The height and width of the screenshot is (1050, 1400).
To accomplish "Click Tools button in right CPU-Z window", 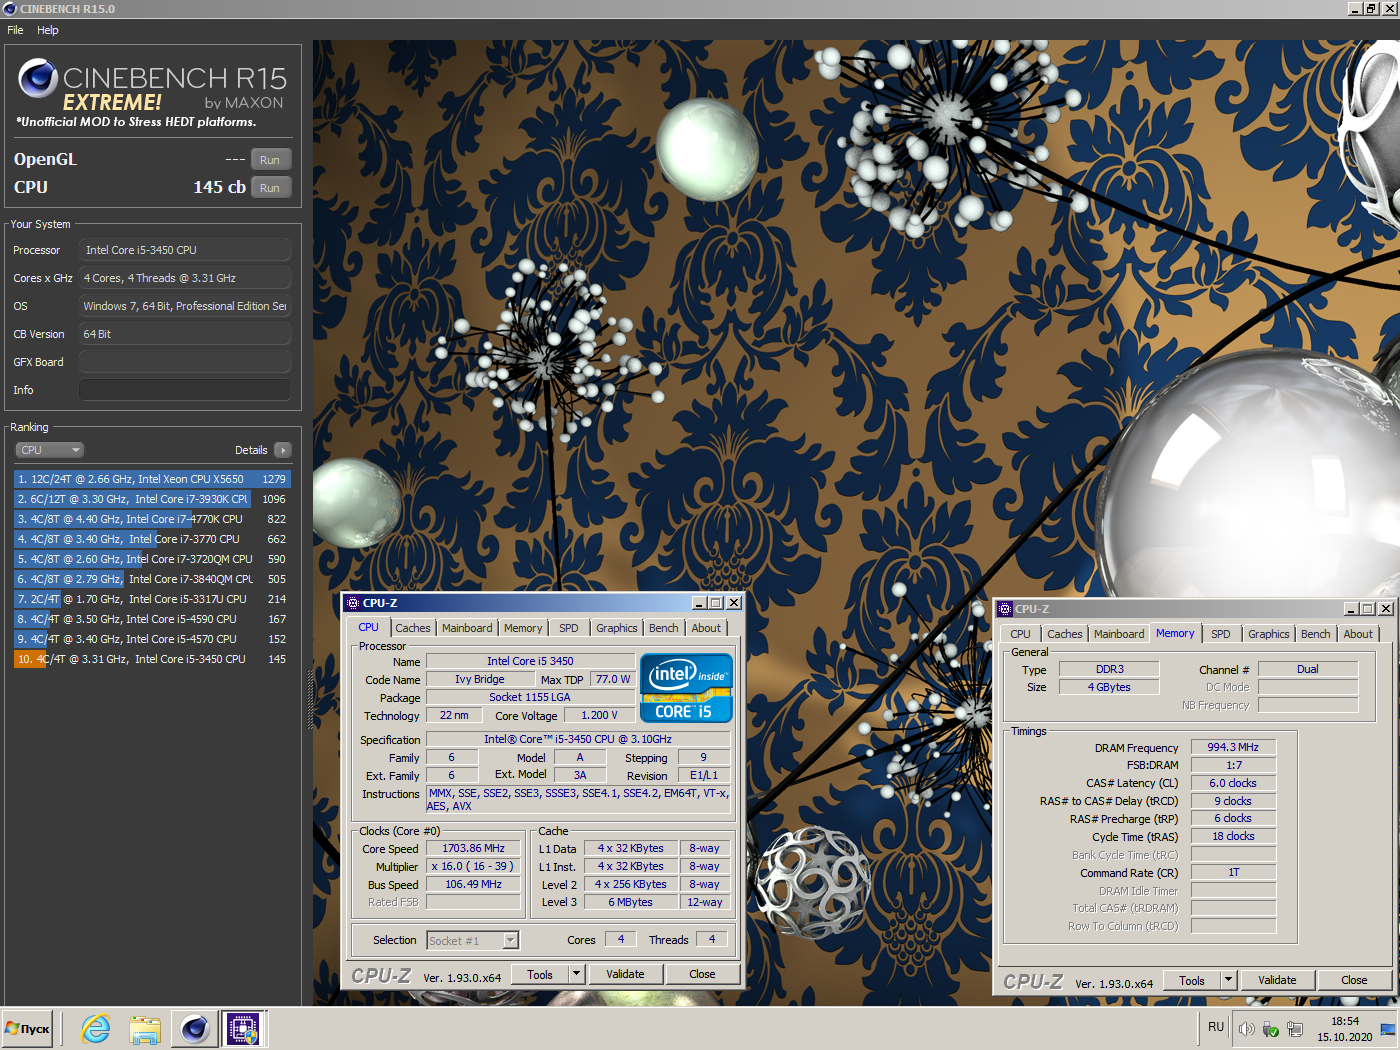I will pyautogui.click(x=1192, y=980).
